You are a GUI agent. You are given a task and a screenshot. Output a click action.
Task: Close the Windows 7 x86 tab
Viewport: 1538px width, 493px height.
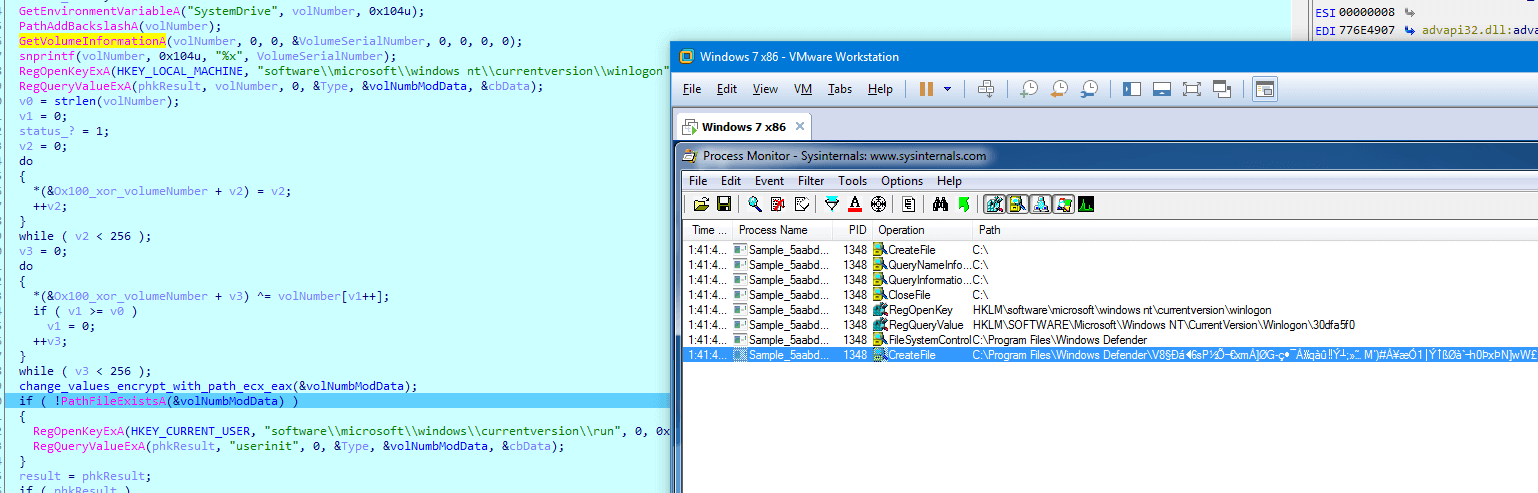tap(798, 127)
